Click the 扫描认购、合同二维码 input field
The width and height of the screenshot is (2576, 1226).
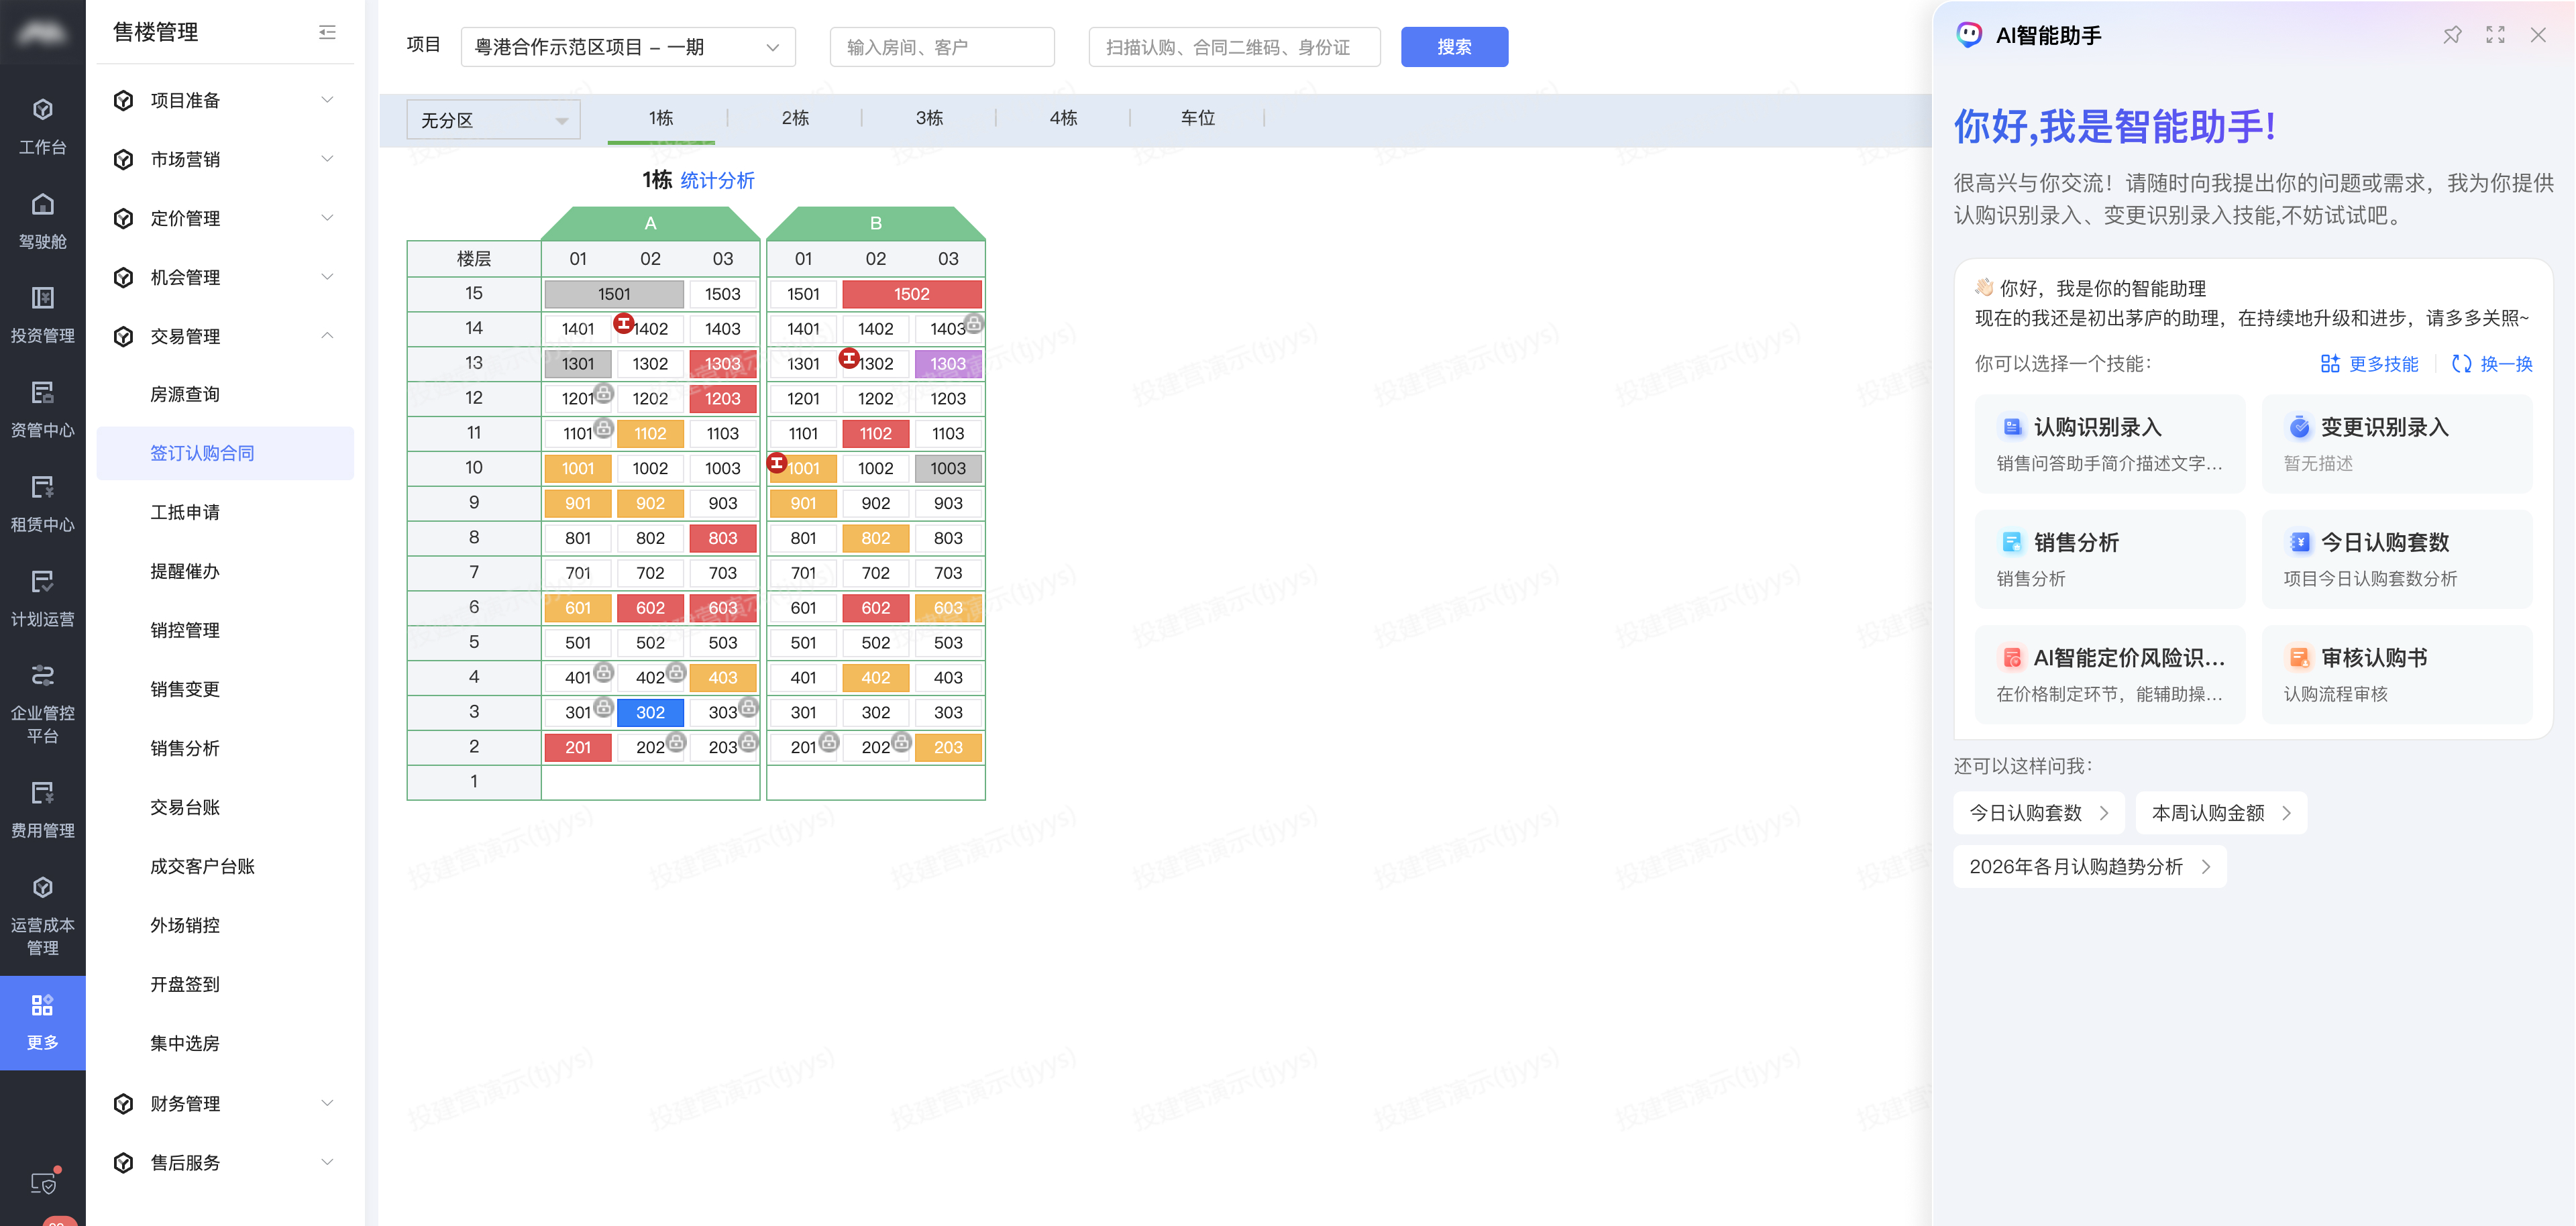pyautogui.click(x=1234, y=47)
